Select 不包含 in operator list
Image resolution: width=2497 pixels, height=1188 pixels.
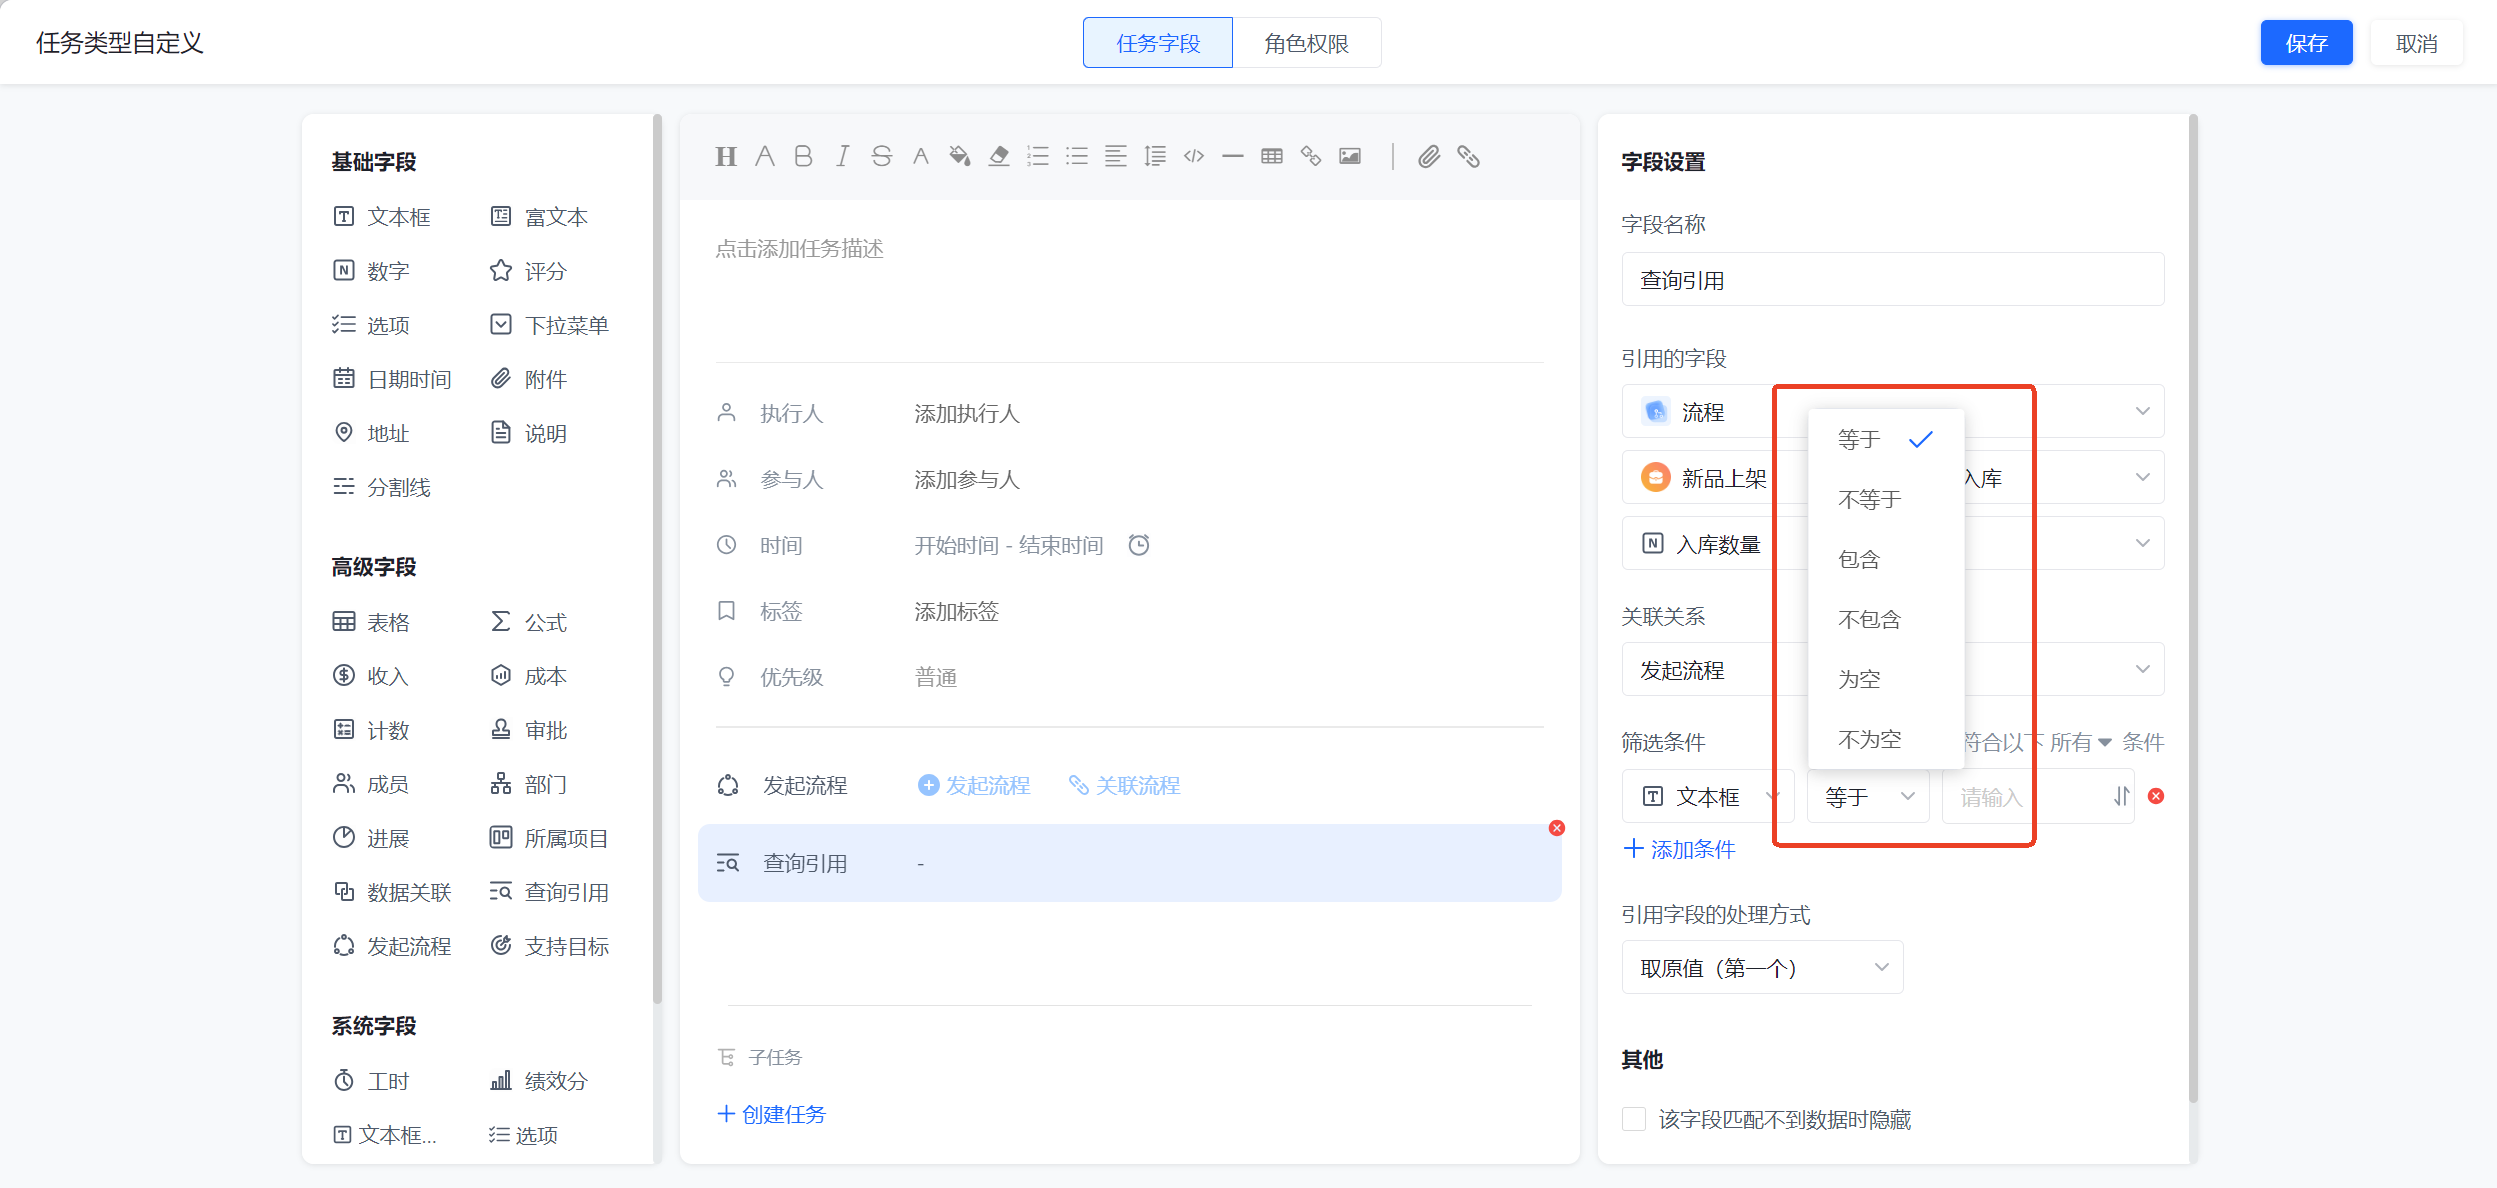(1886, 619)
